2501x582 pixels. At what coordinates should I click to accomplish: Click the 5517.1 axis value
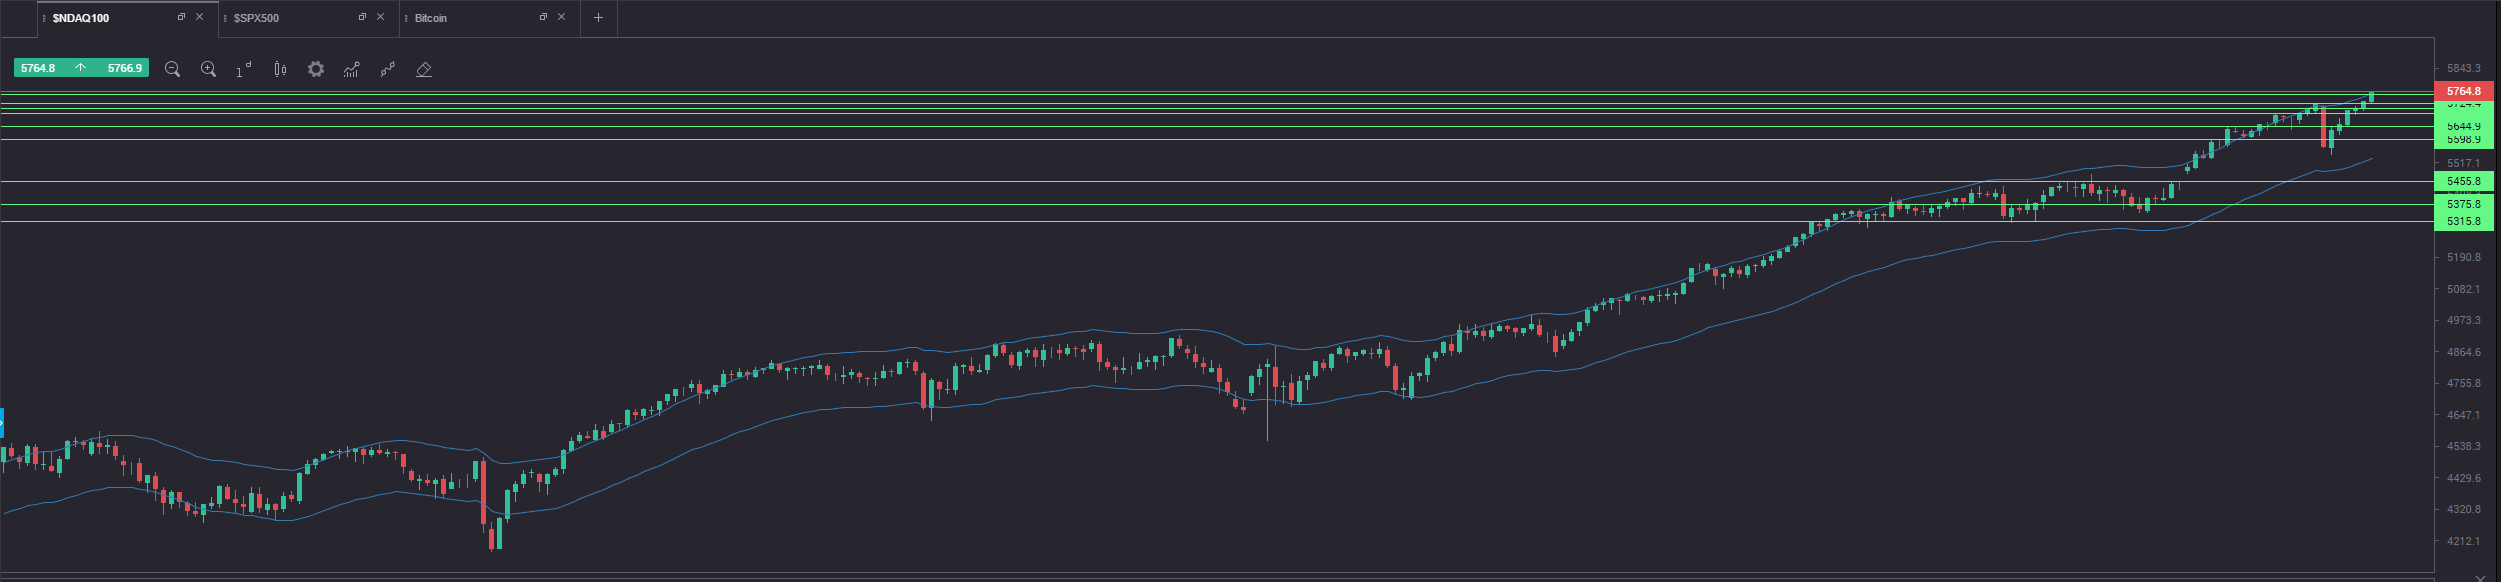(2463, 163)
